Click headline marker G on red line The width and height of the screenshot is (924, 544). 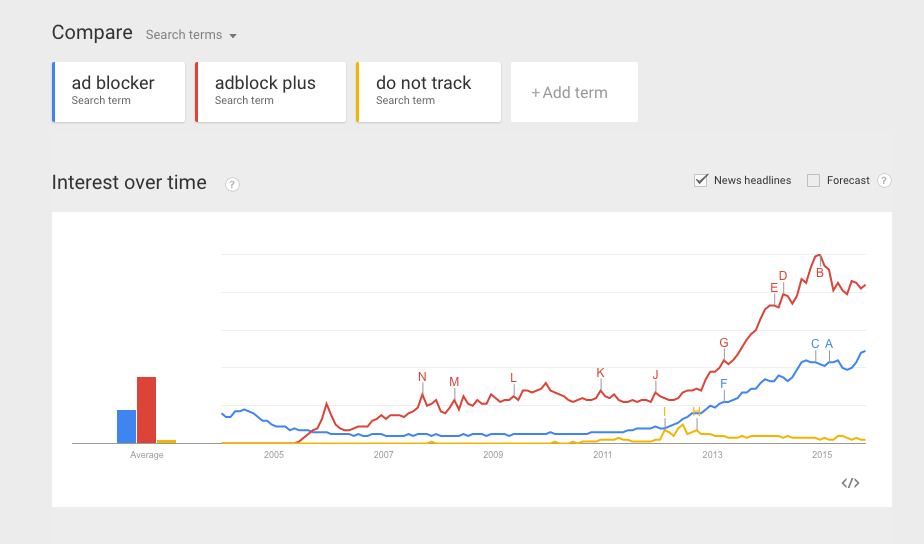click(x=724, y=343)
